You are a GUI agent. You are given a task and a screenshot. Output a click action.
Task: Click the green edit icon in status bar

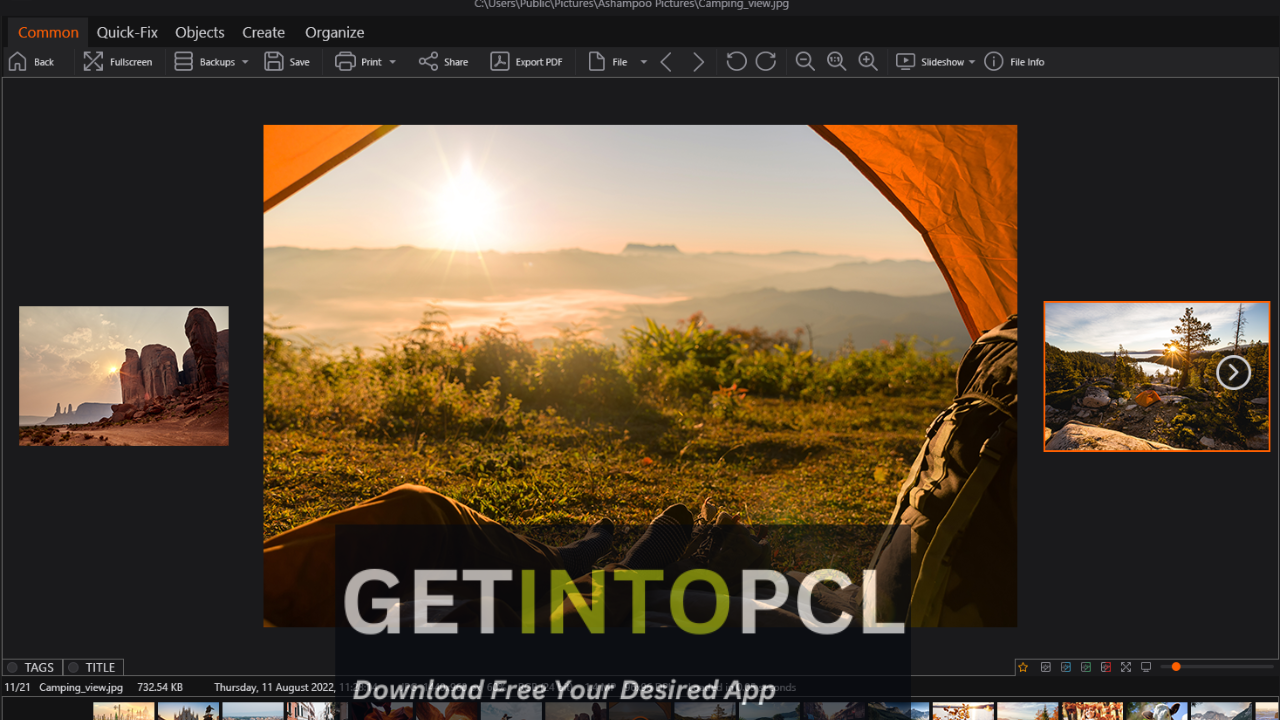coord(1086,667)
